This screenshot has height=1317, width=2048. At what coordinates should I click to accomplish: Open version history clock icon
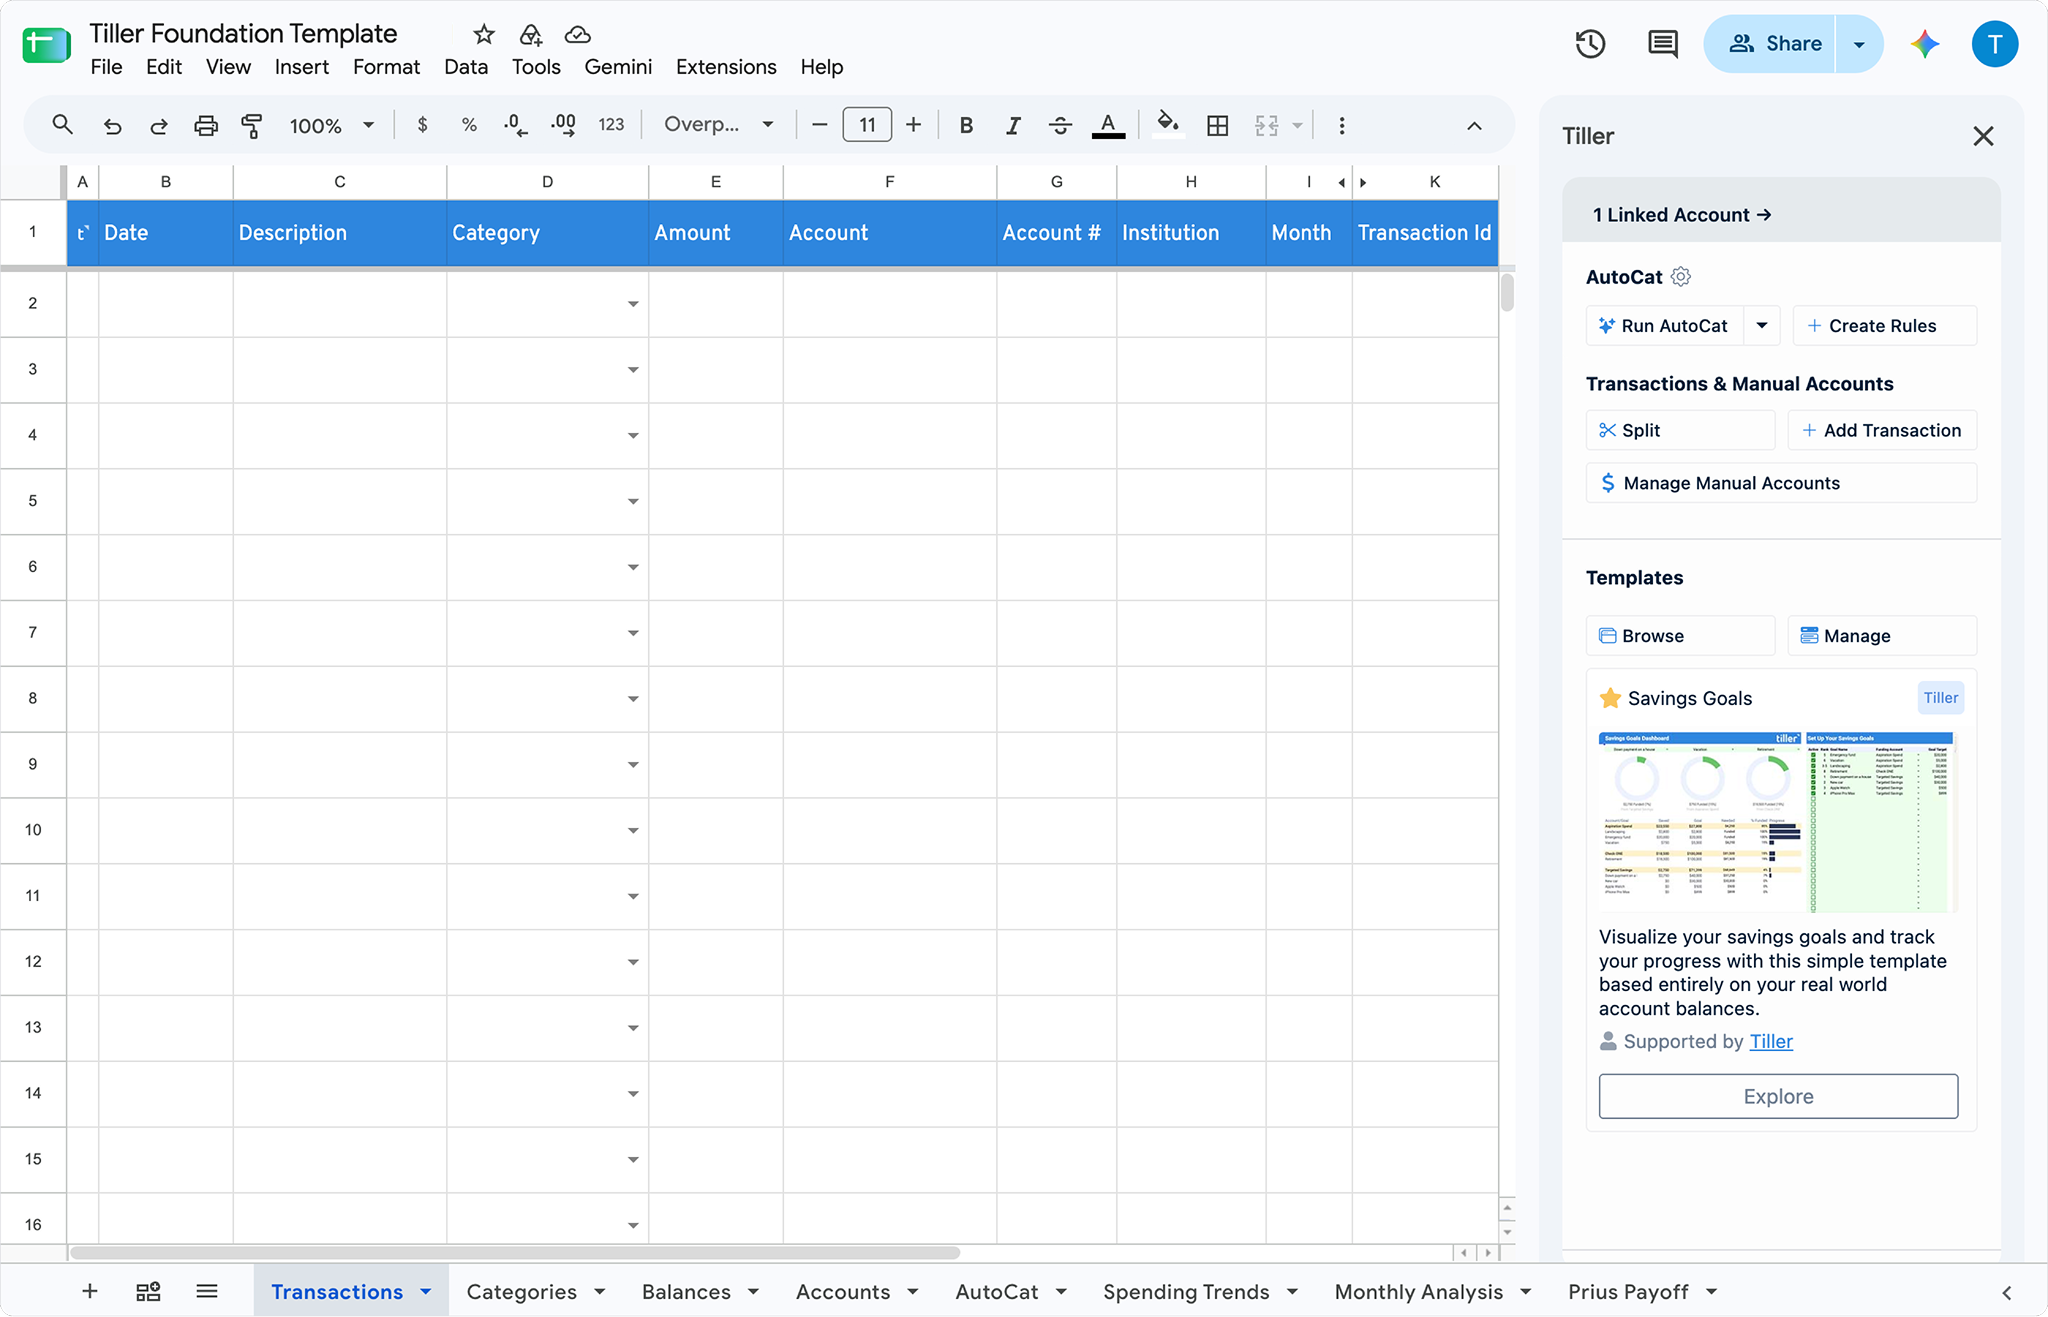point(1590,44)
